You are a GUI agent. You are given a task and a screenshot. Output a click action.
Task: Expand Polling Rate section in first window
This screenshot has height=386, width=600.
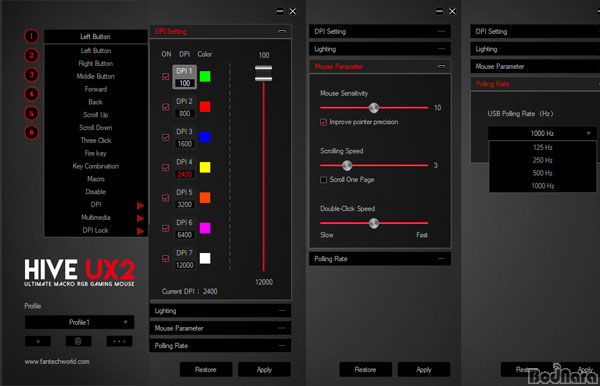pyautogui.click(x=220, y=346)
